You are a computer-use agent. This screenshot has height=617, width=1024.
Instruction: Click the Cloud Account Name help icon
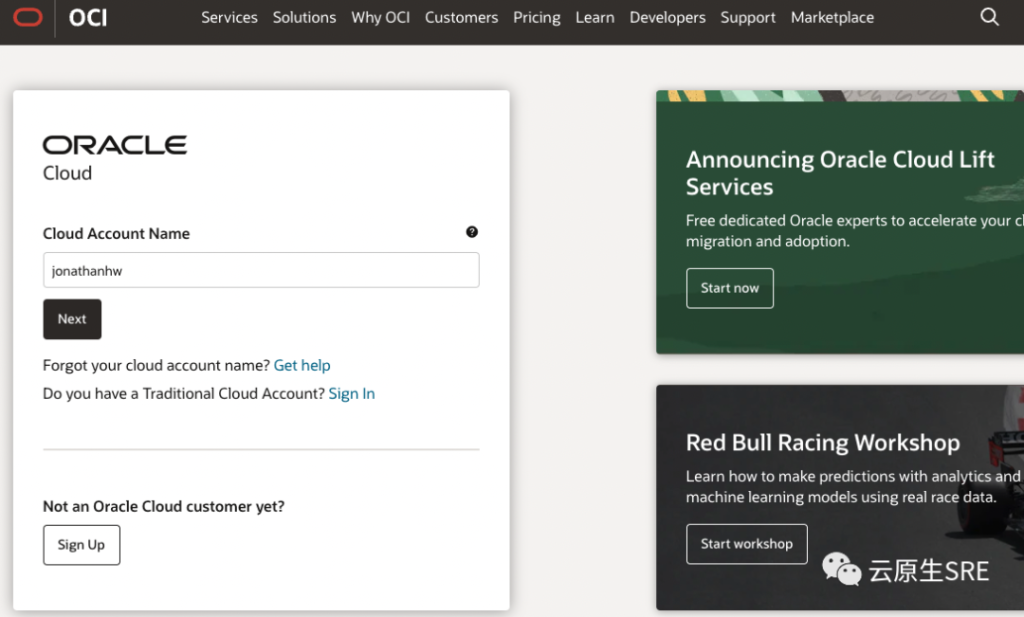click(x=472, y=232)
